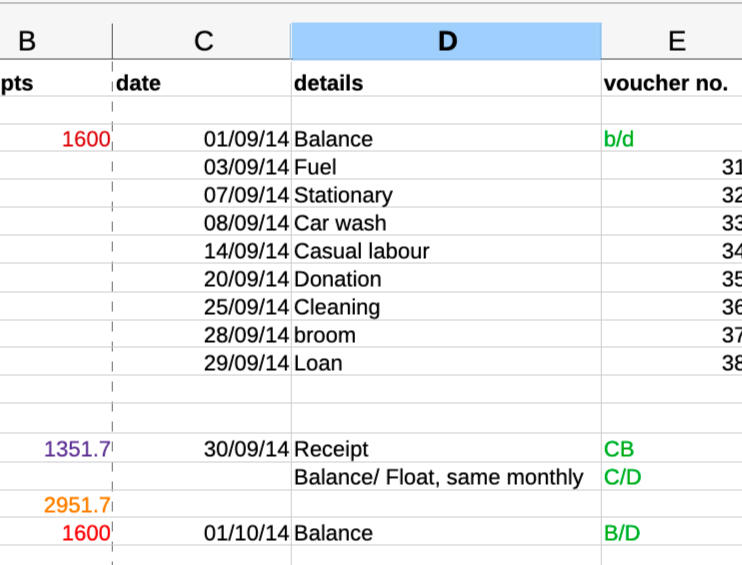Select column D header
The image size is (742, 565).
446,41
